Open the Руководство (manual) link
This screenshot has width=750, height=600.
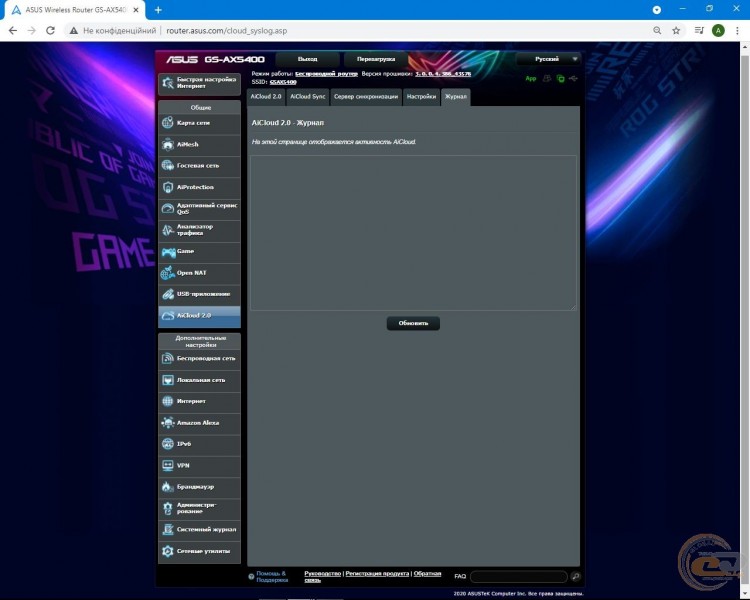[322, 573]
